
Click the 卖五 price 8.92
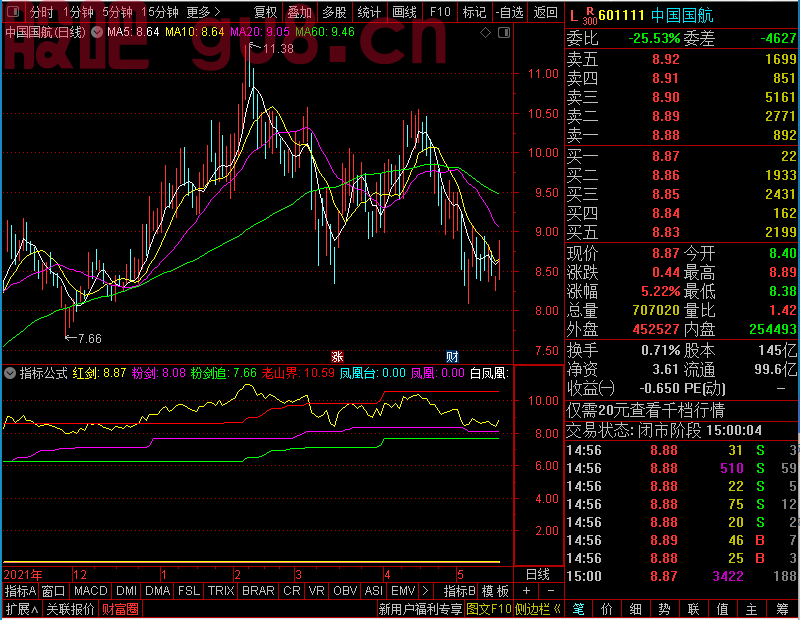point(666,59)
